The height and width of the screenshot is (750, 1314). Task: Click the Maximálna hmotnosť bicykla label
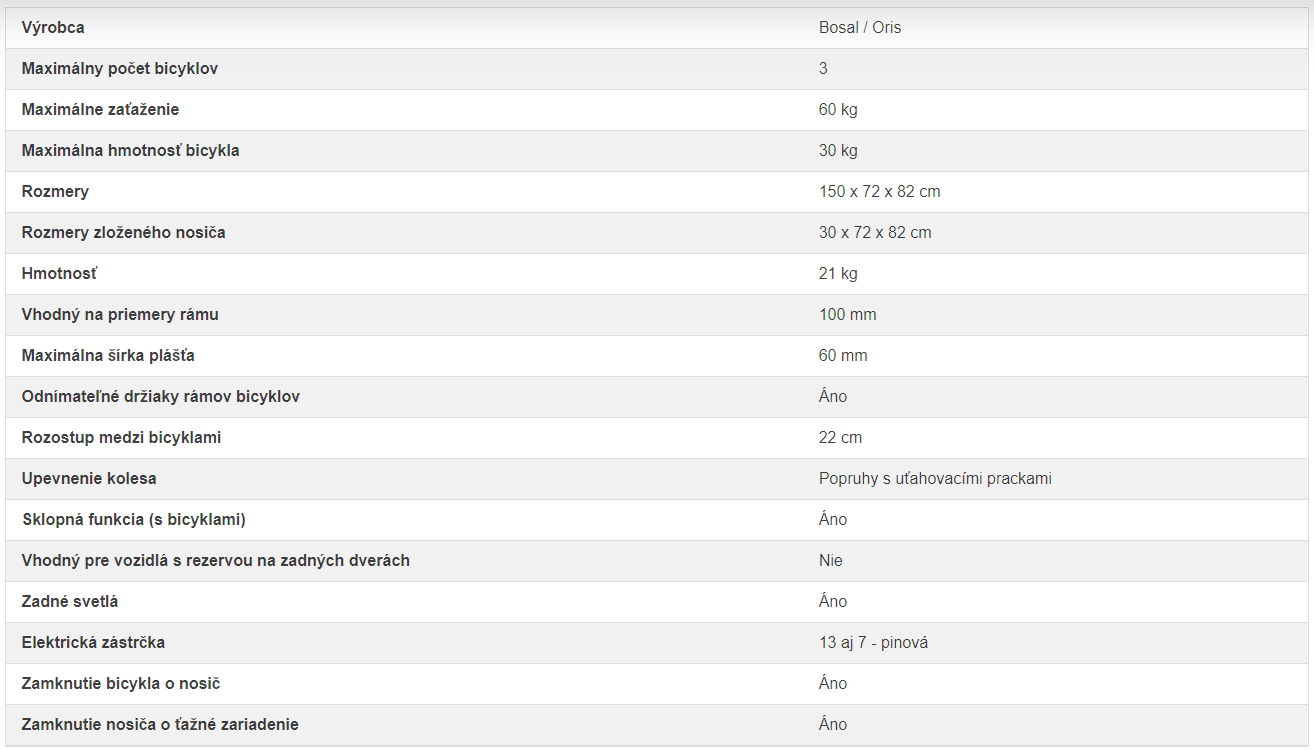131,151
